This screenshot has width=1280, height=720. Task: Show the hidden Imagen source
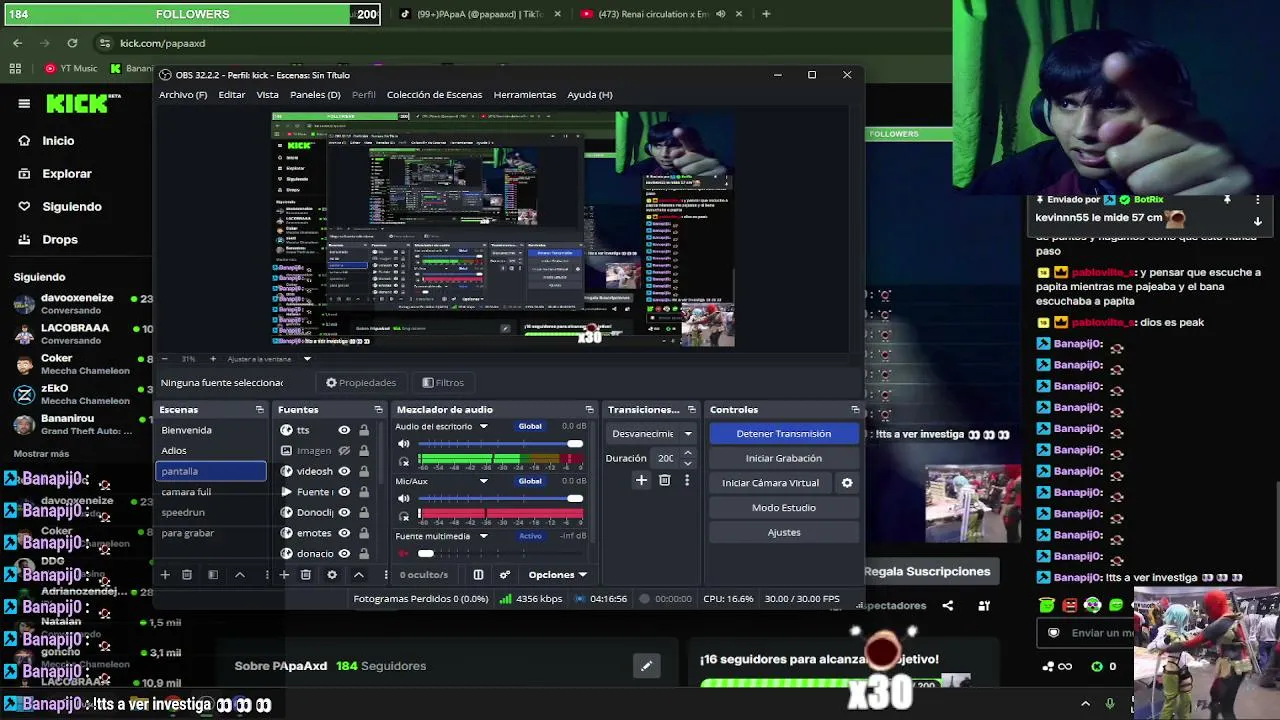(x=344, y=451)
